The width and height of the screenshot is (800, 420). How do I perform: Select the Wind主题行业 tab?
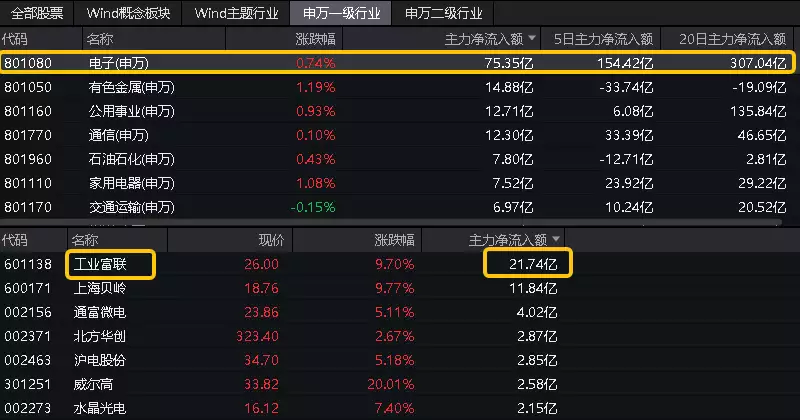pyautogui.click(x=236, y=13)
